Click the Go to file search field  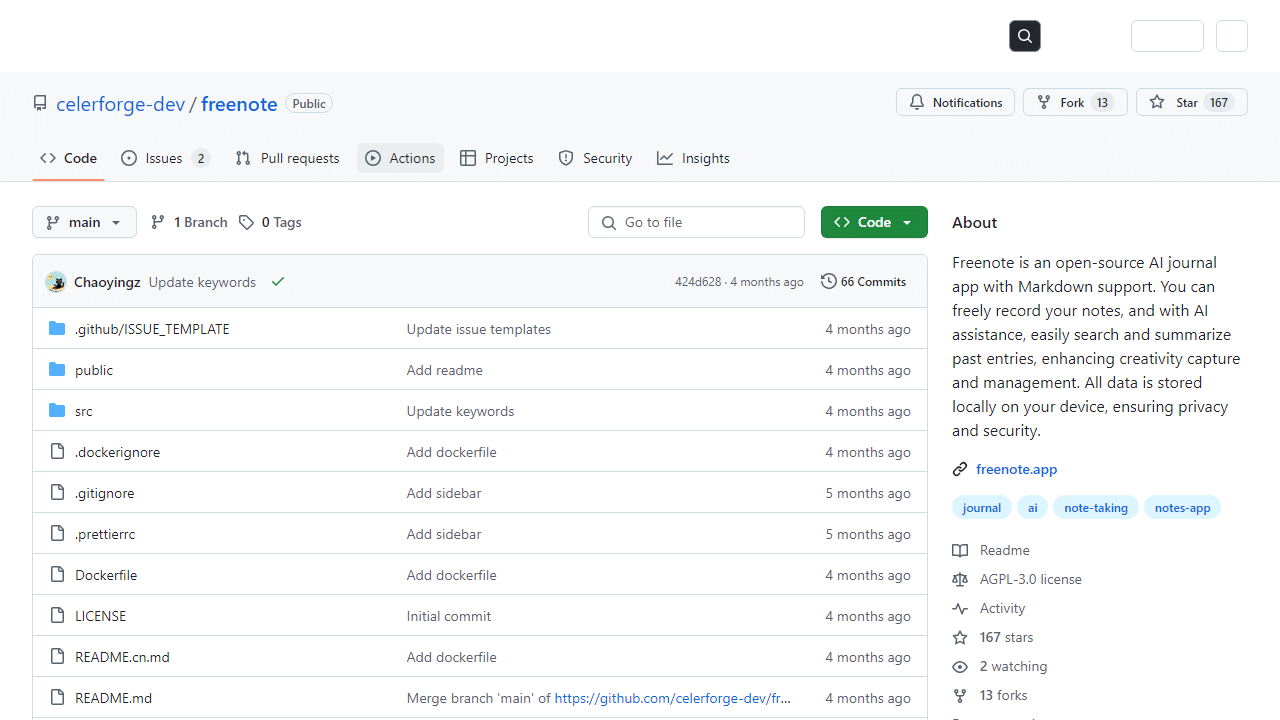click(x=696, y=222)
